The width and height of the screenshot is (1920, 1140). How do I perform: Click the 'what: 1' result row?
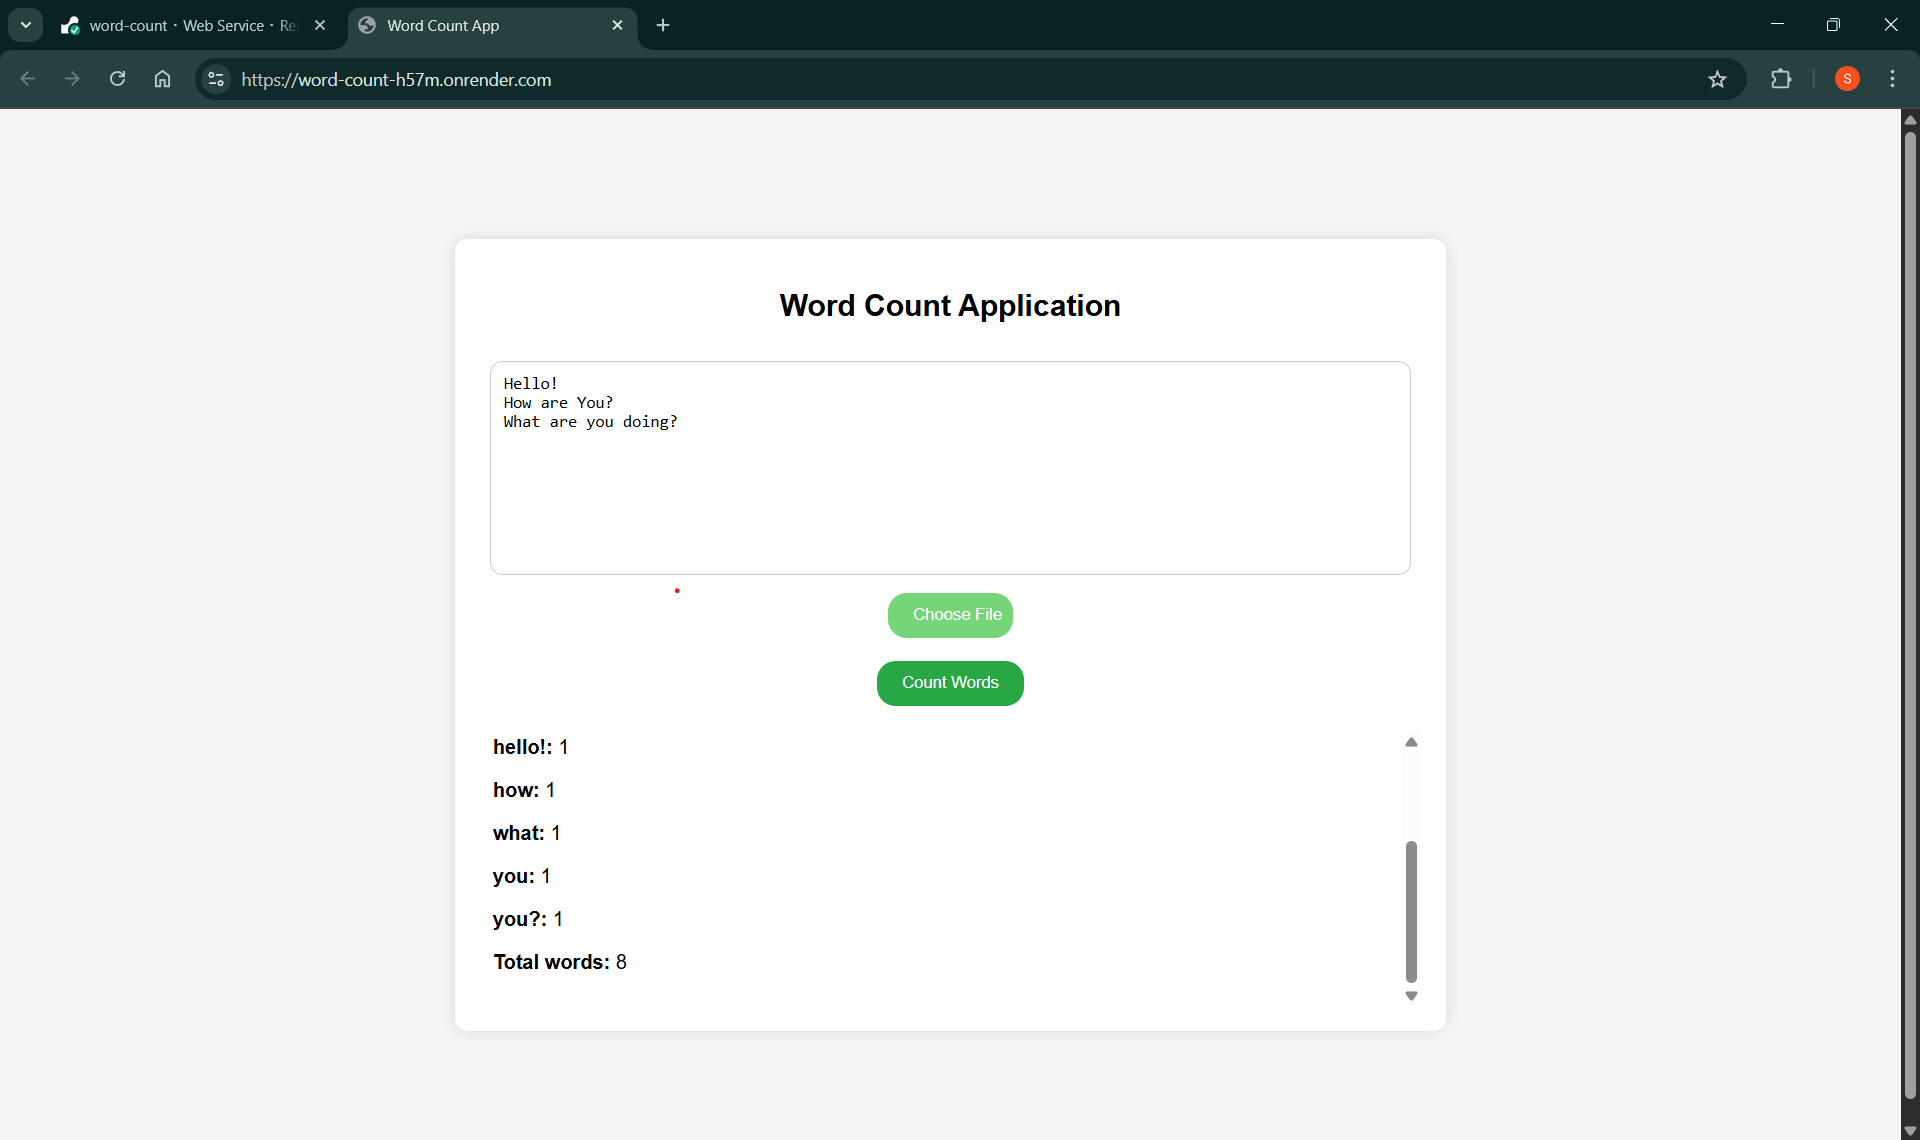(527, 833)
